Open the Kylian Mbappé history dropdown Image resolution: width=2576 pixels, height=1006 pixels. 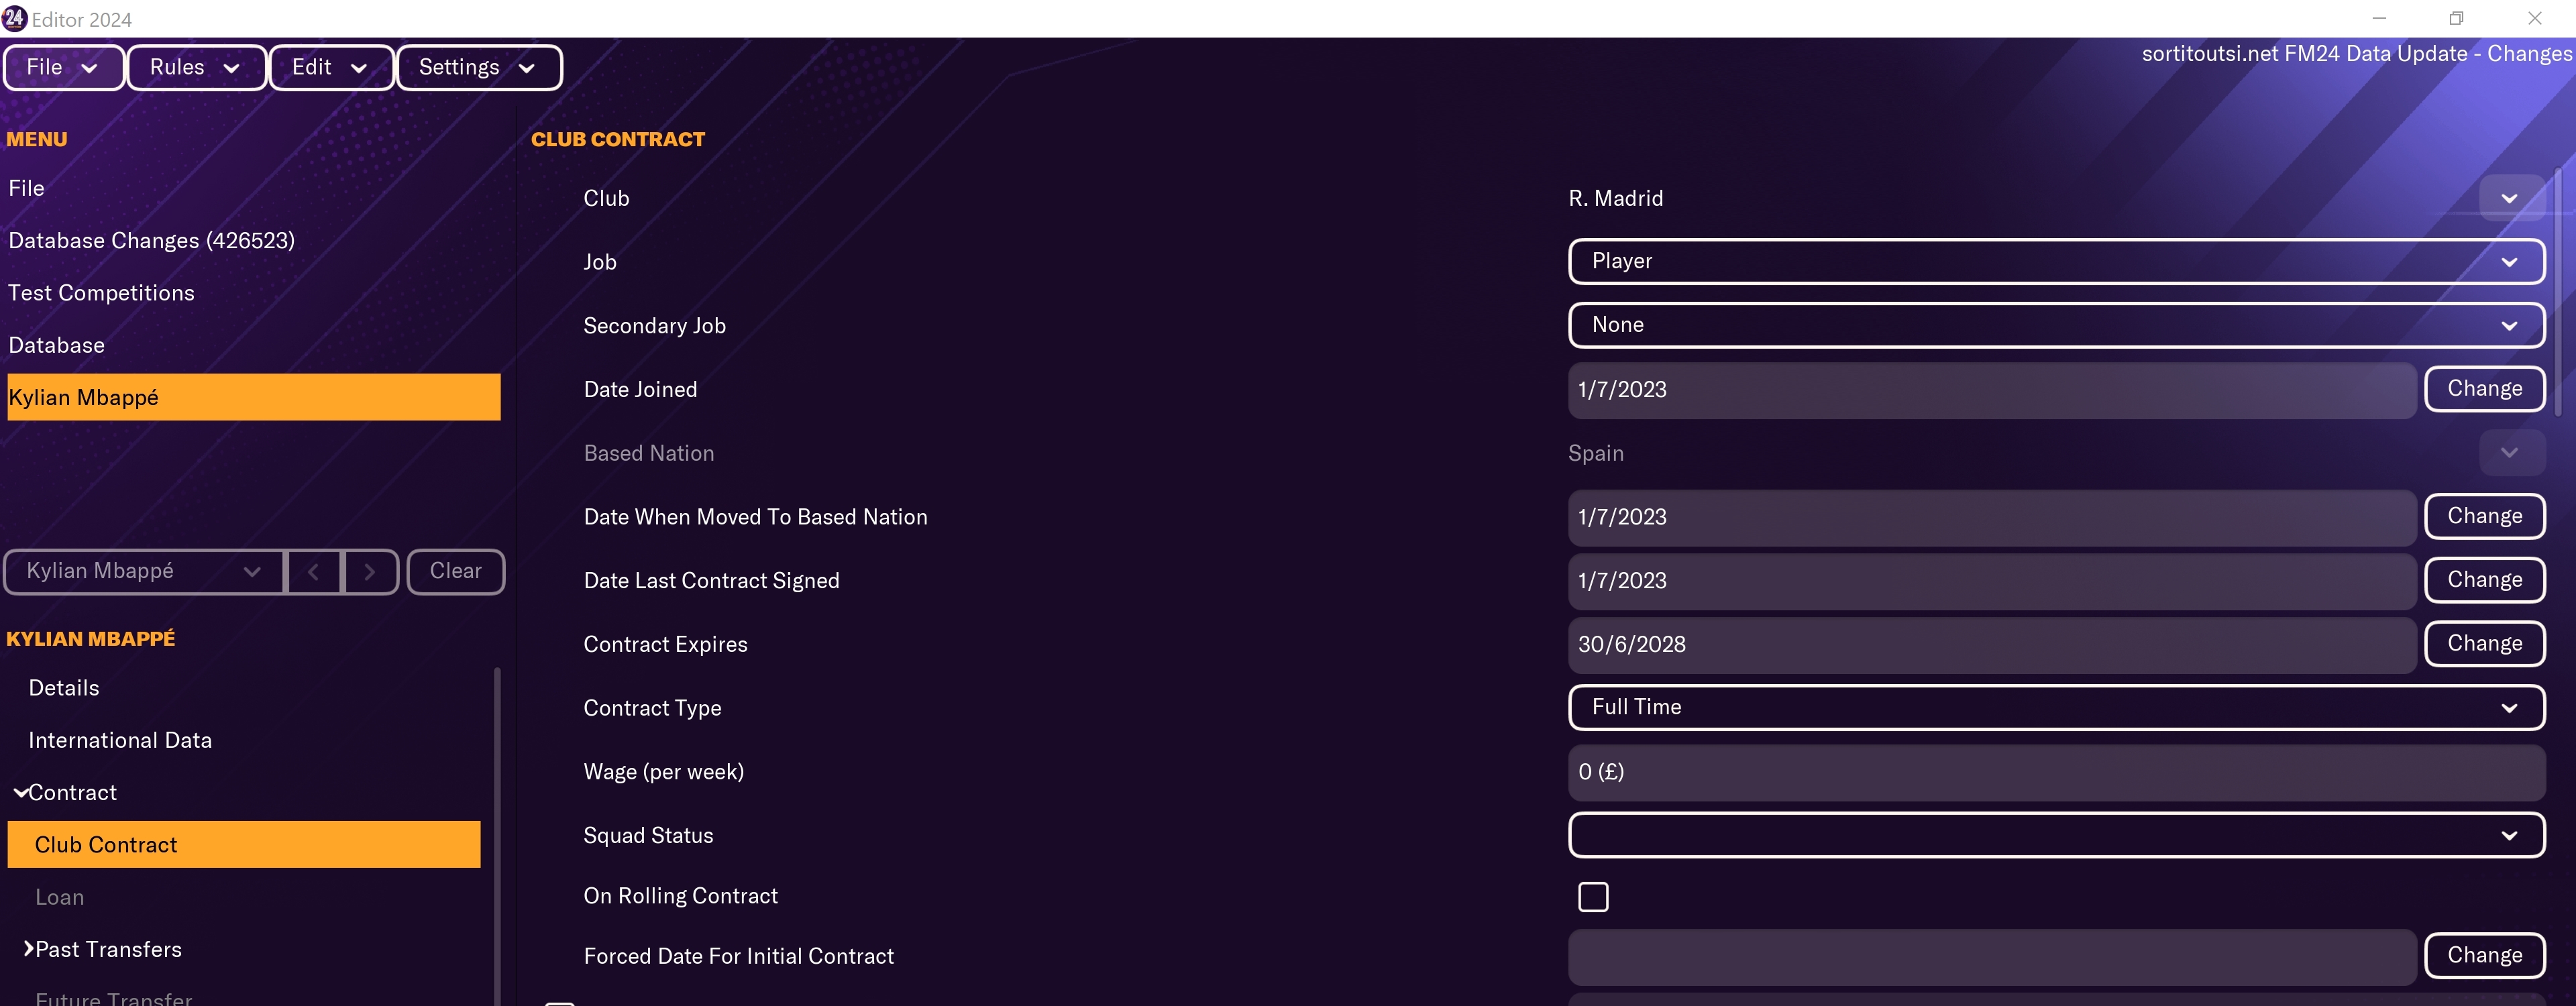[x=144, y=571]
